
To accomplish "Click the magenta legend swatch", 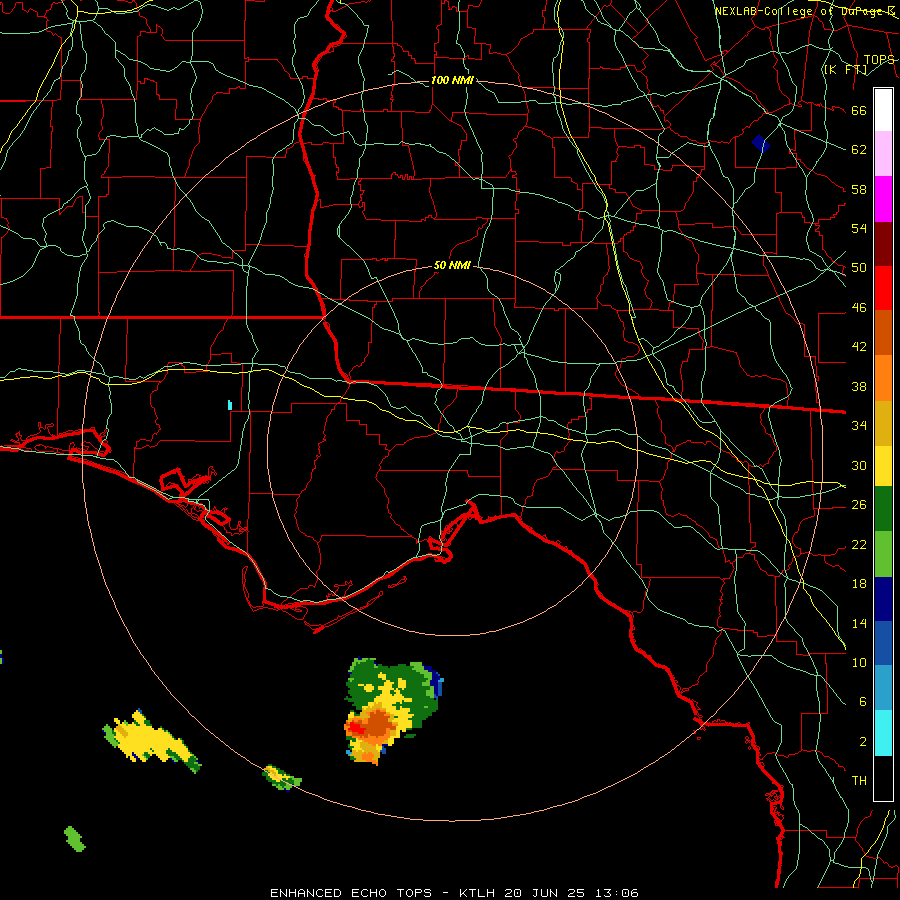I will pos(883,199).
